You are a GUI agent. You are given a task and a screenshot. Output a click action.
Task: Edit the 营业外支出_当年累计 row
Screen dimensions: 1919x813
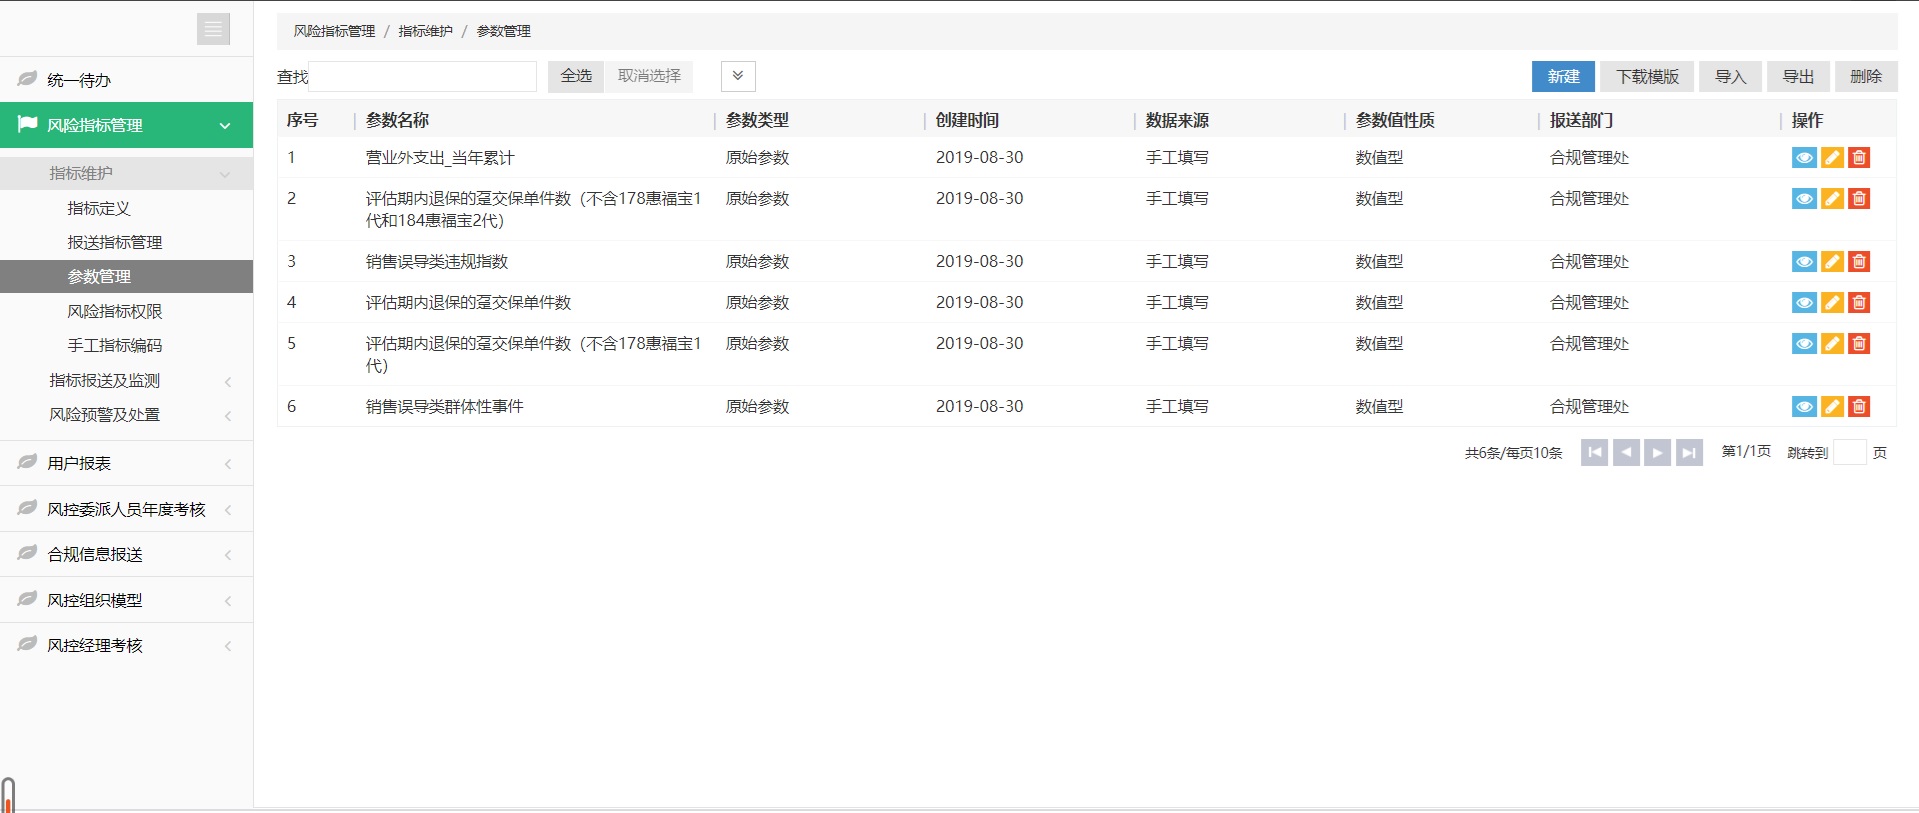click(1832, 158)
